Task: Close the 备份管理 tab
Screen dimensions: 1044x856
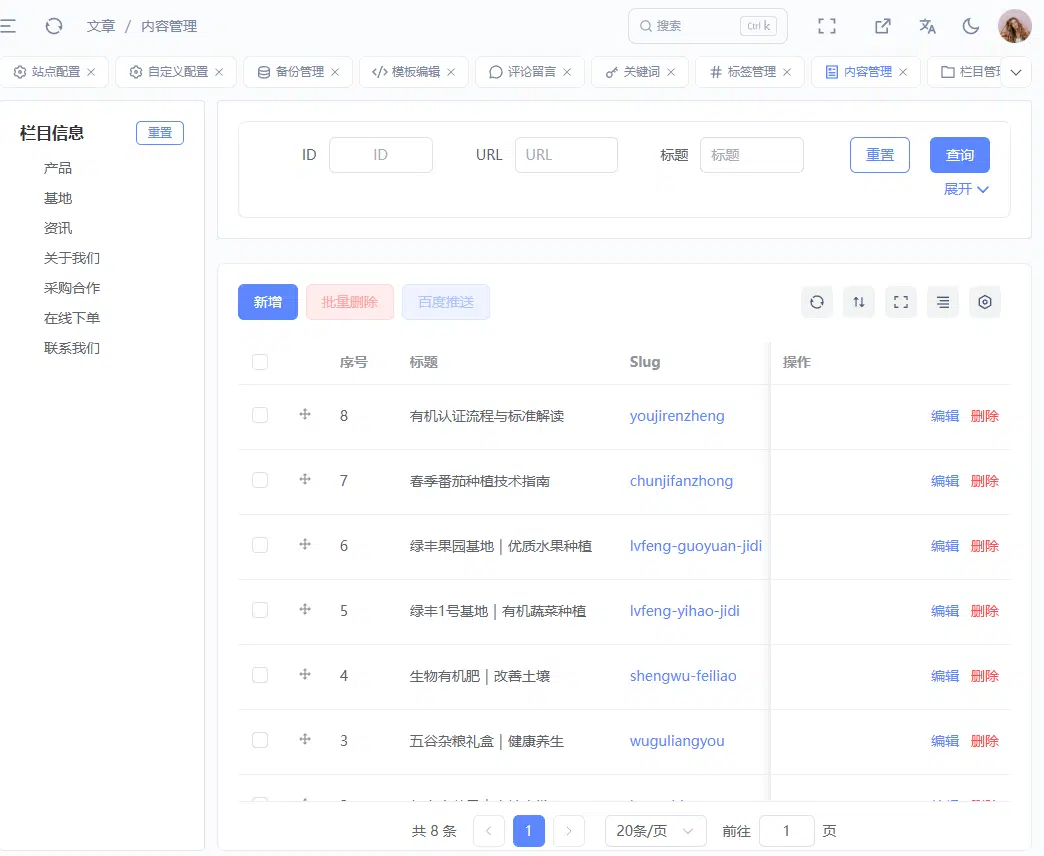Action: point(335,72)
